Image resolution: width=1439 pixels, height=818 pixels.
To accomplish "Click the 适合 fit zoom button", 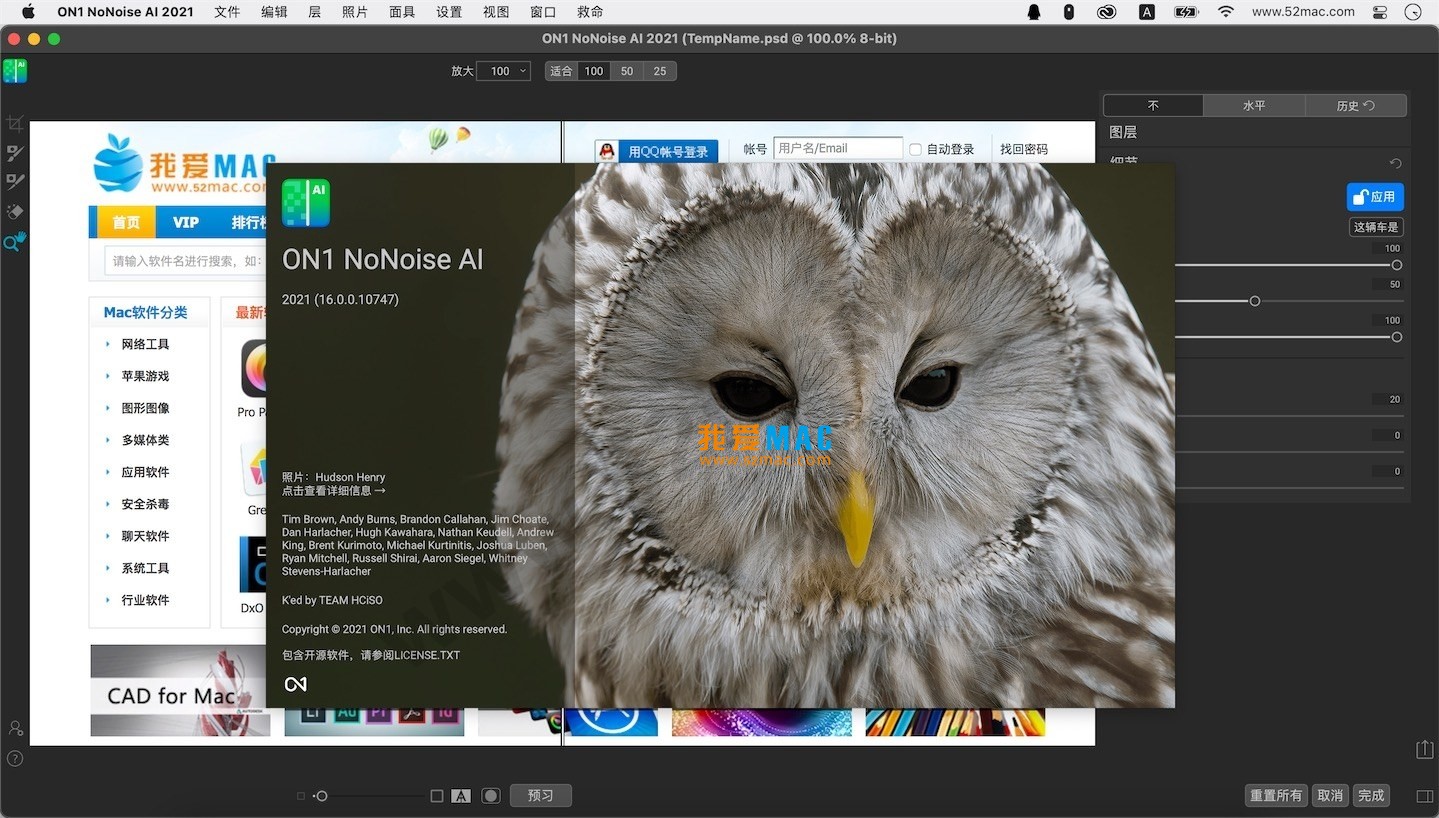I will [x=561, y=71].
